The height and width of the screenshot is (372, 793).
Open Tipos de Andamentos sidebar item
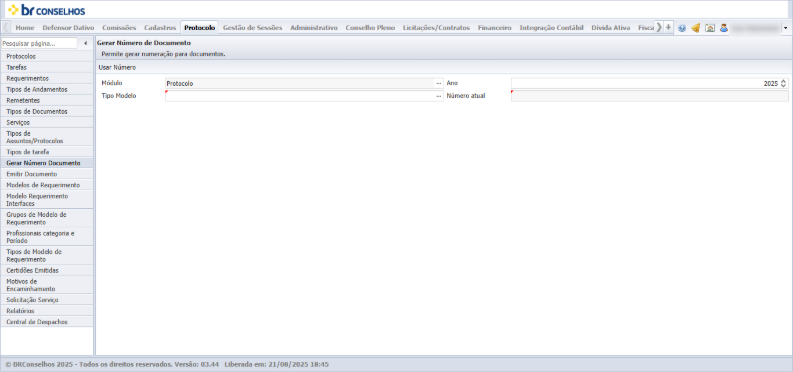(47, 89)
